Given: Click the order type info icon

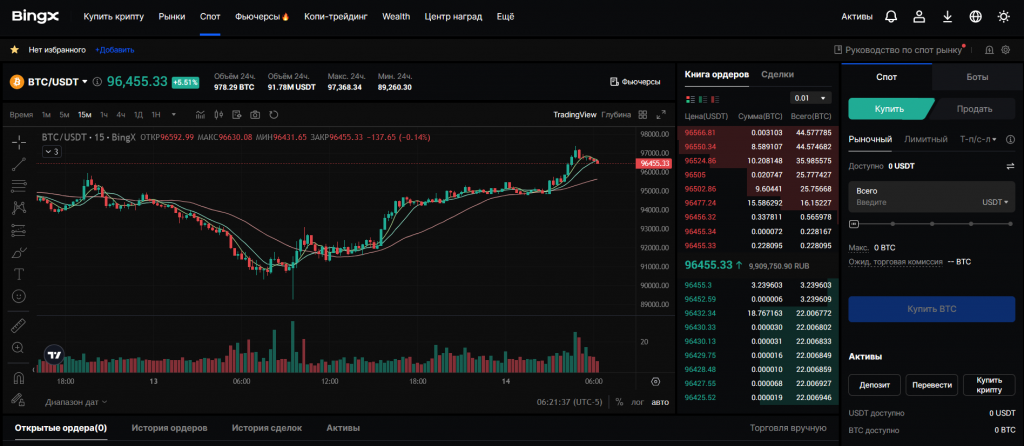Looking at the screenshot, I should point(1010,139).
